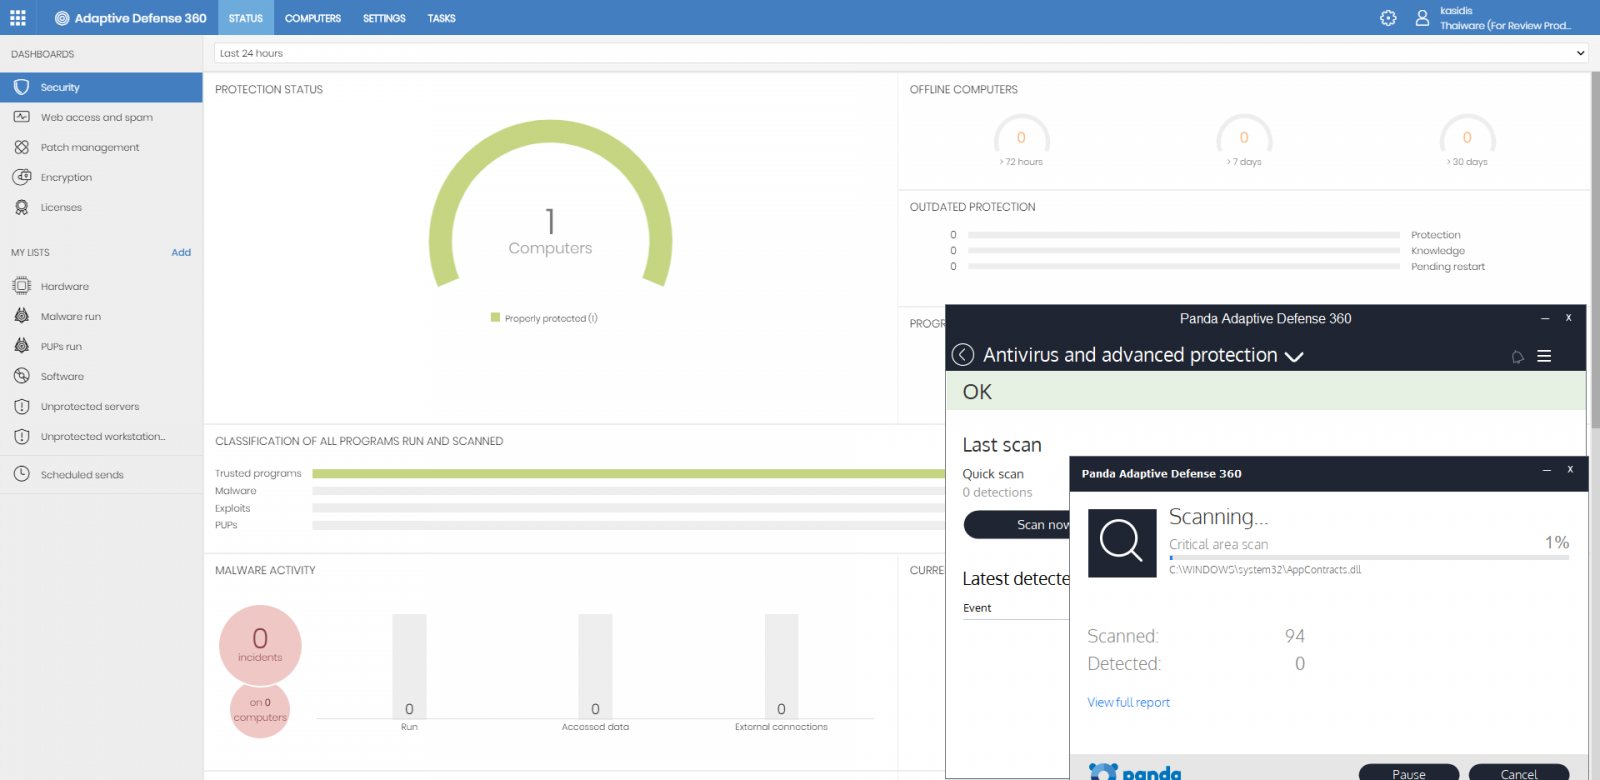Pause the running scan
This screenshot has height=780, width=1600.
point(1409,773)
